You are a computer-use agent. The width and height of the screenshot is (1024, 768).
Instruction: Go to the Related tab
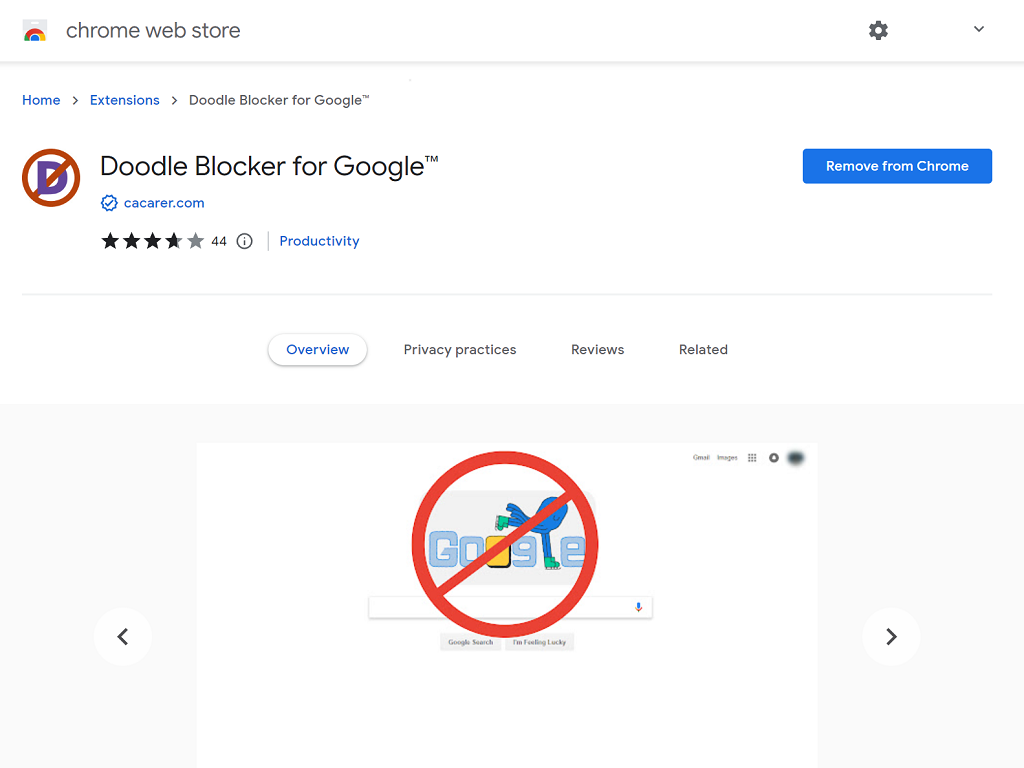coord(703,350)
